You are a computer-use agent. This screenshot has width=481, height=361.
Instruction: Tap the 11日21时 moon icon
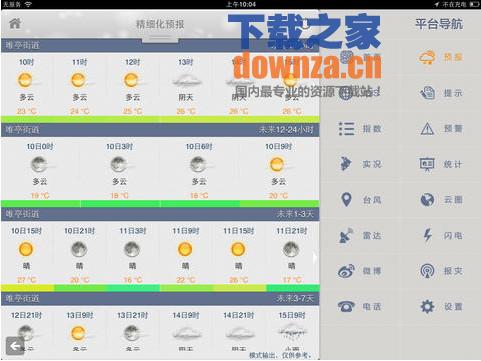(291, 249)
